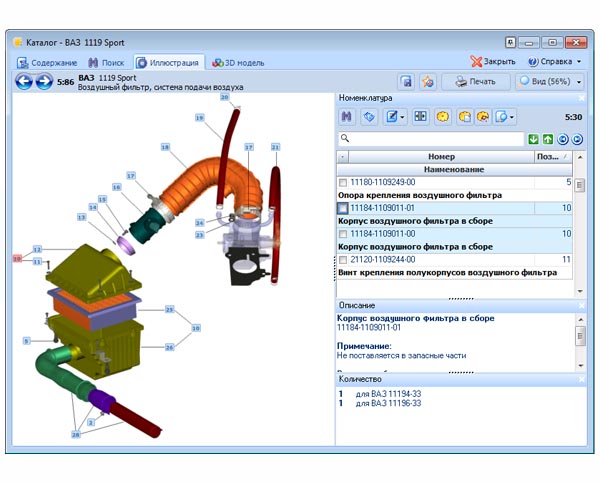Click callout label 21 on the illustration

(276, 147)
